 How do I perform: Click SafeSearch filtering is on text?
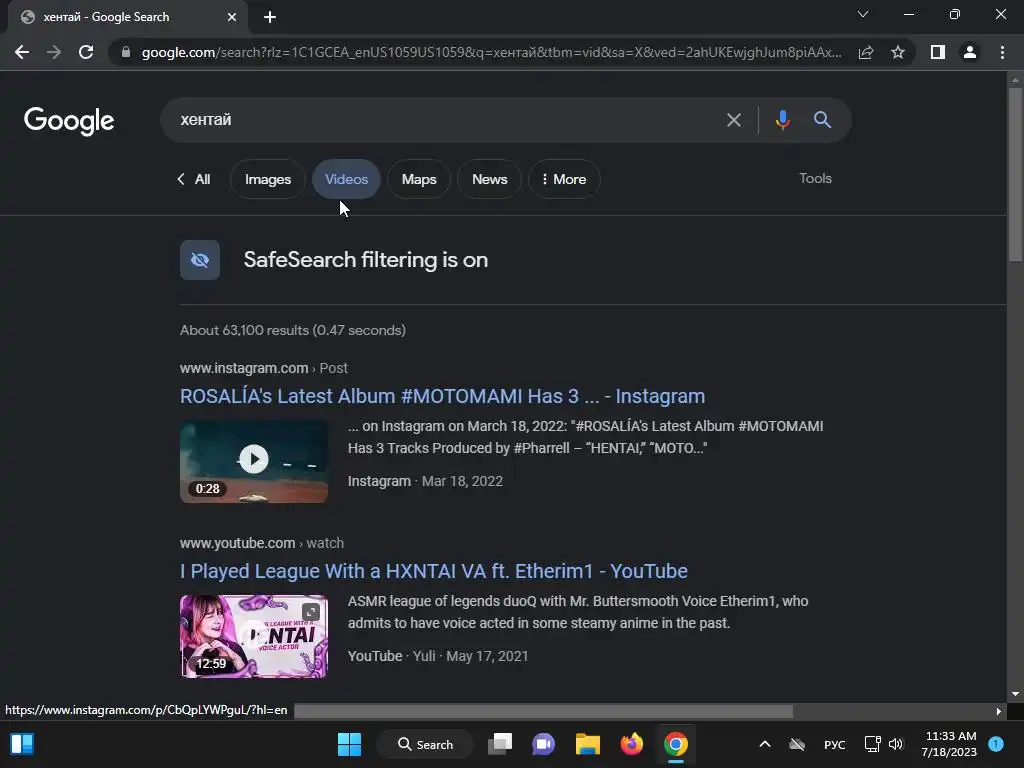coord(366,260)
